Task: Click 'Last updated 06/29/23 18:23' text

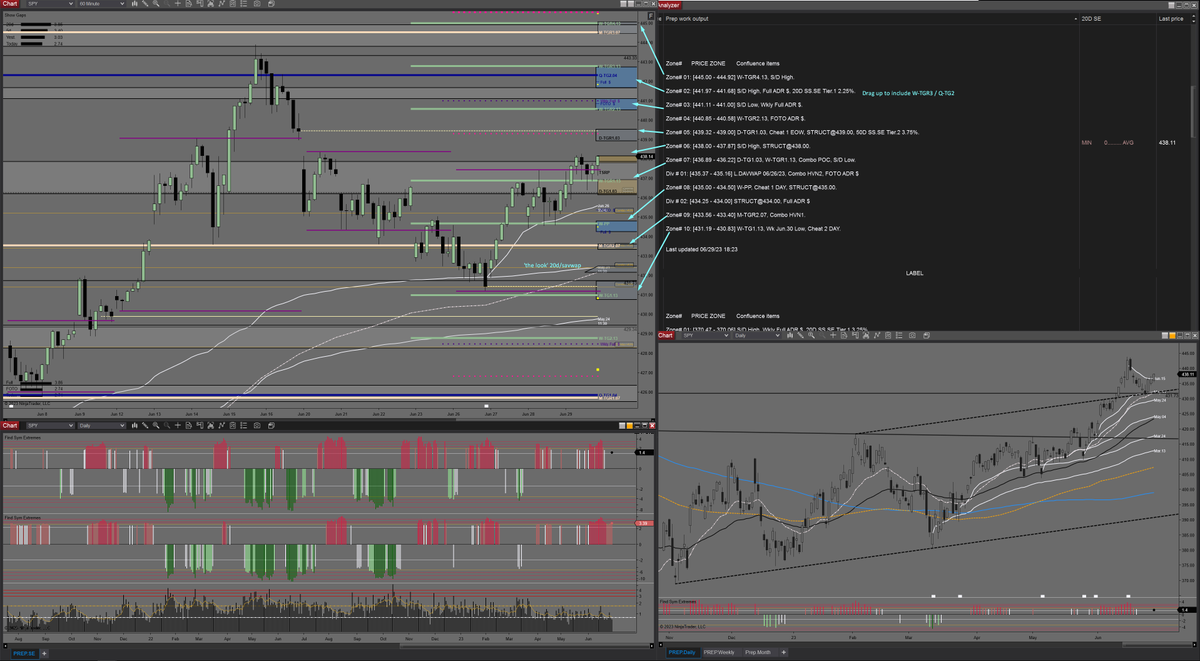Action: point(701,249)
